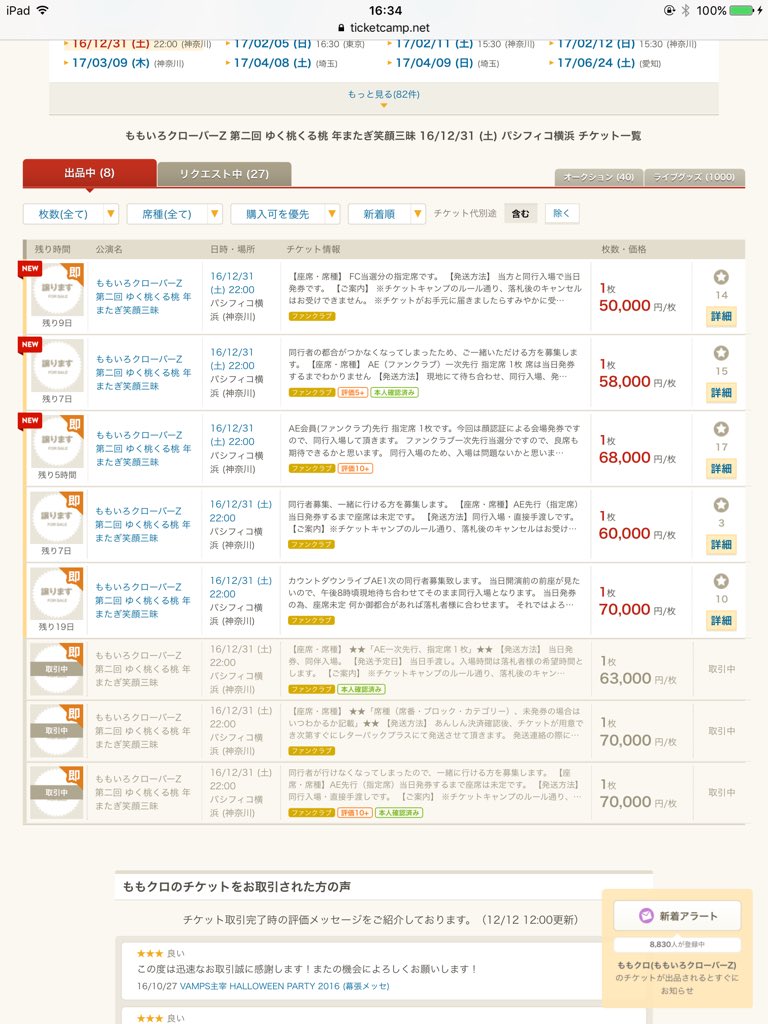Favorite the 68,000 yen ticket star icon
This screenshot has height=1024, width=768.
[721, 429]
